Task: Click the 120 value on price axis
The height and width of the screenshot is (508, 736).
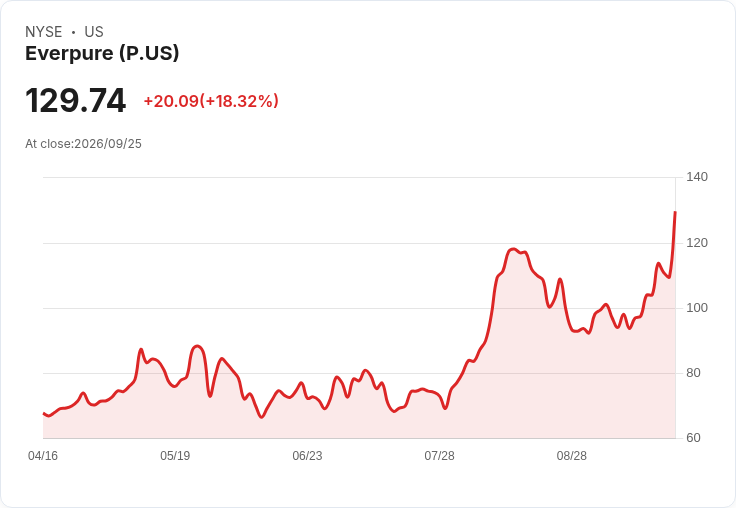Action: pyautogui.click(x=697, y=243)
